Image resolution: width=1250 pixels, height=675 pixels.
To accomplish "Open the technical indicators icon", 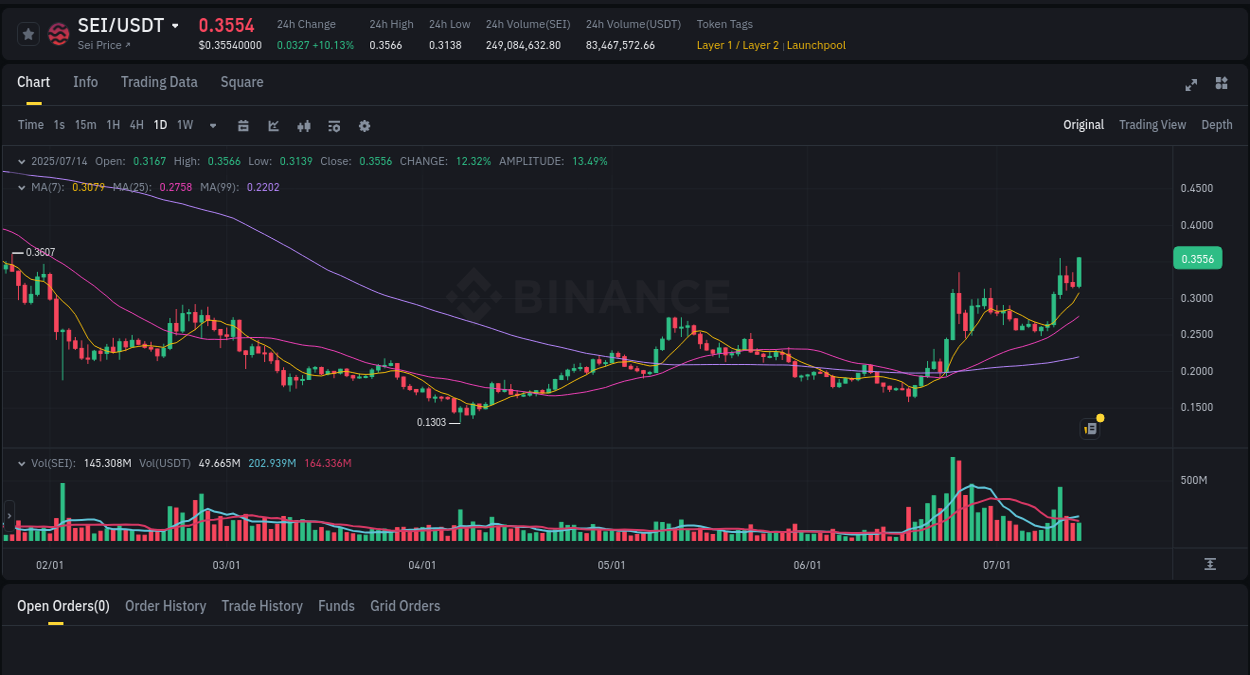I will pos(303,125).
